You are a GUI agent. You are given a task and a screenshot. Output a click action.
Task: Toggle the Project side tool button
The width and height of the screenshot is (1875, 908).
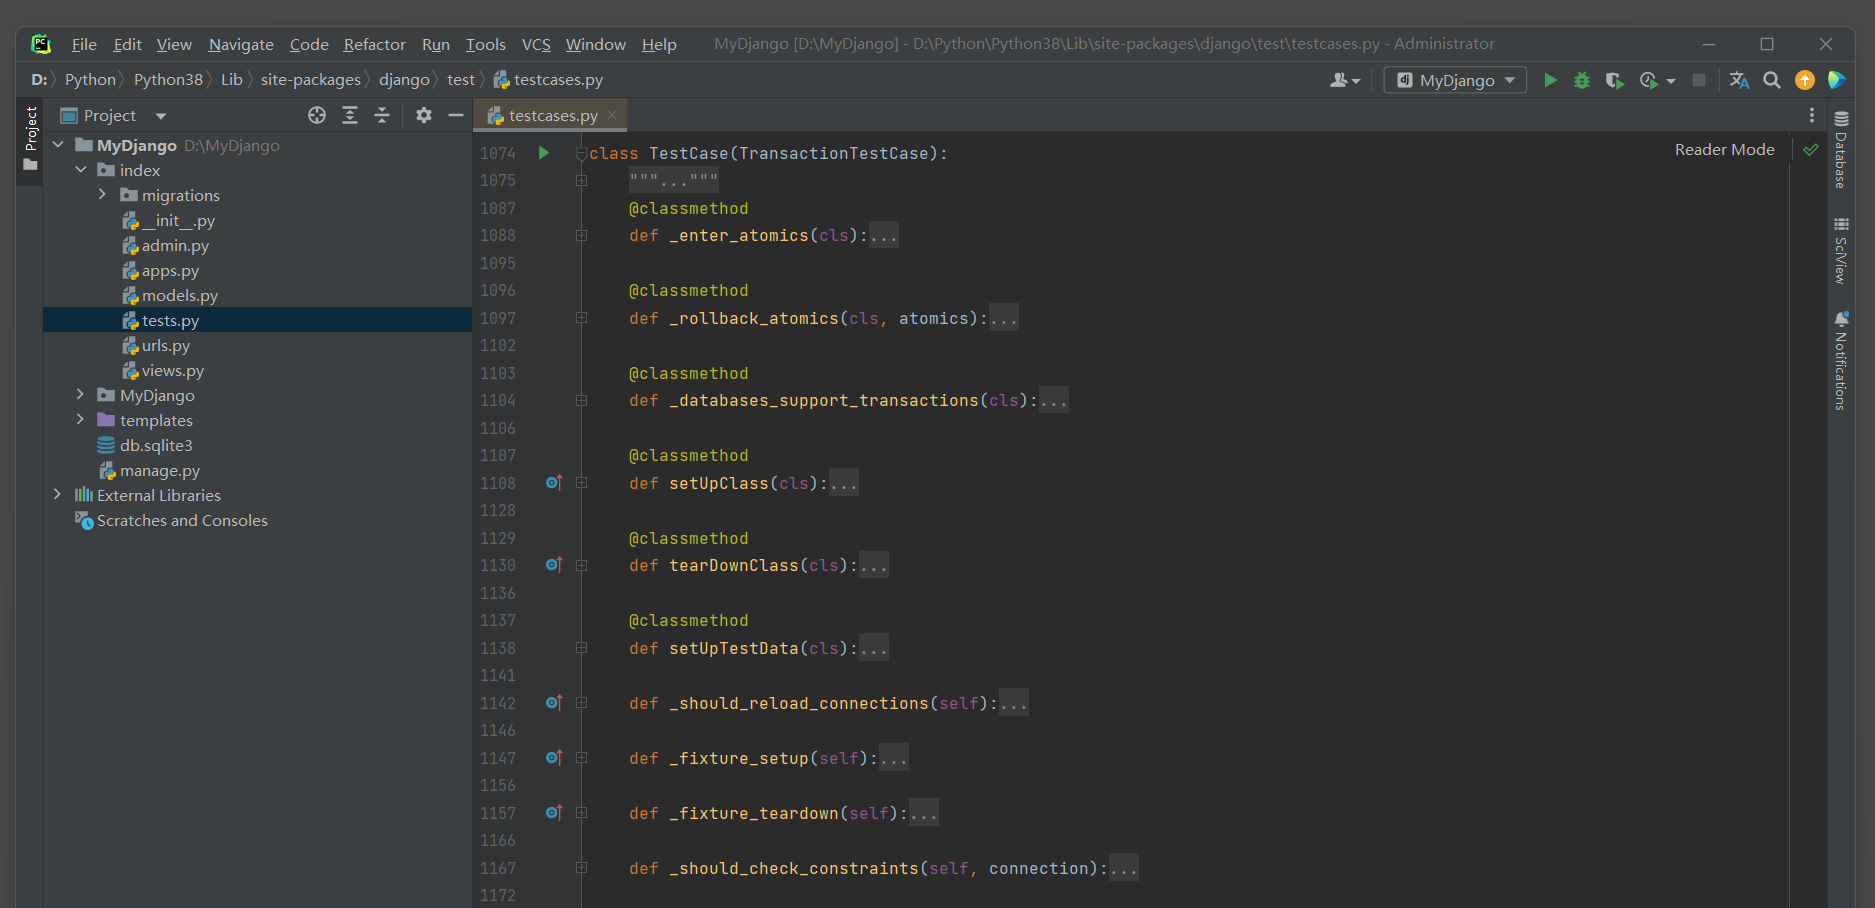click(30, 139)
